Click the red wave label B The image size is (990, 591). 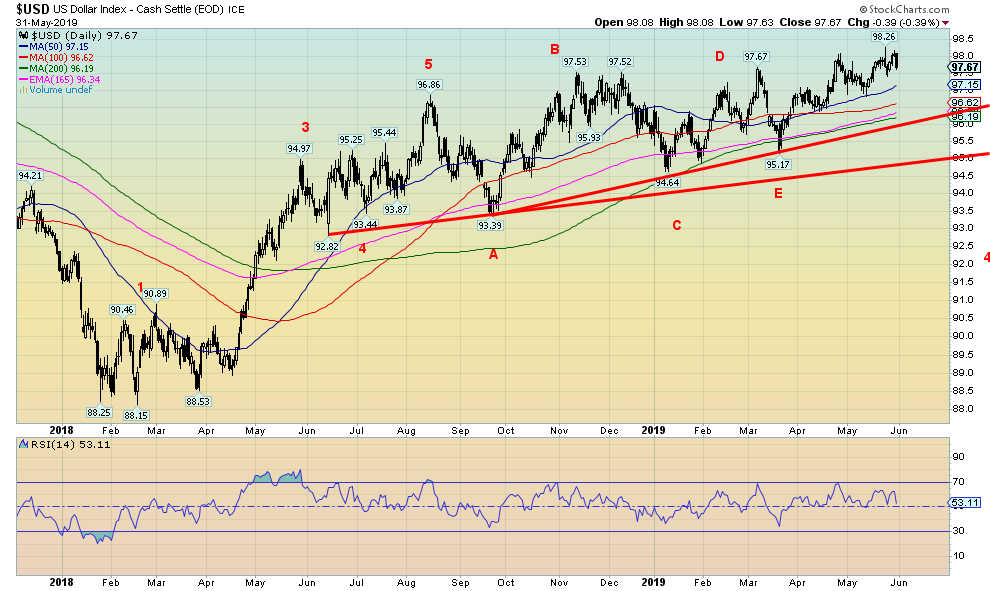pos(554,49)
